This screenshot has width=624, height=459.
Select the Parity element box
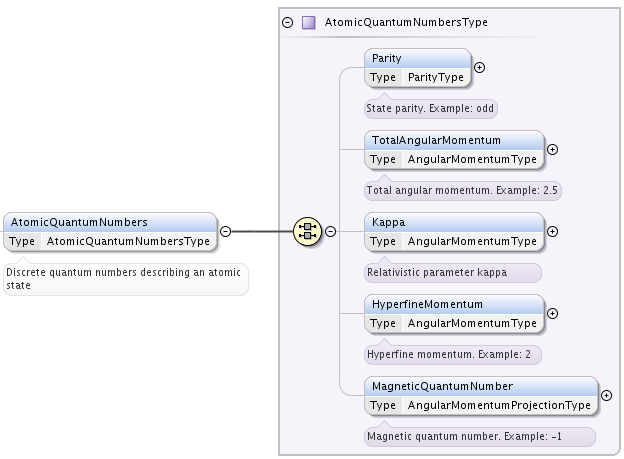[x=417, y=68]
